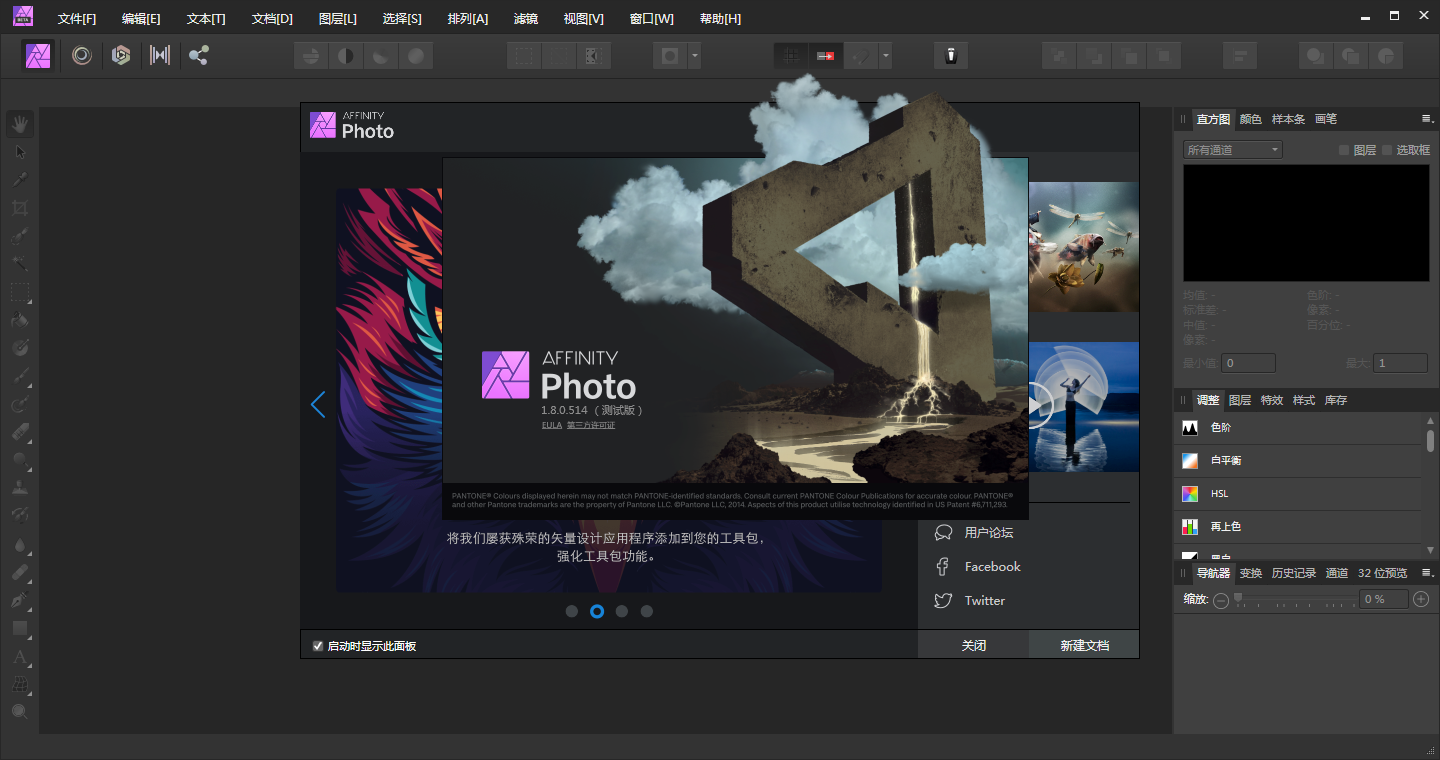1440x760 pixels.
Task: Go to the fourth carousel page dot
Action: point(647,611)
